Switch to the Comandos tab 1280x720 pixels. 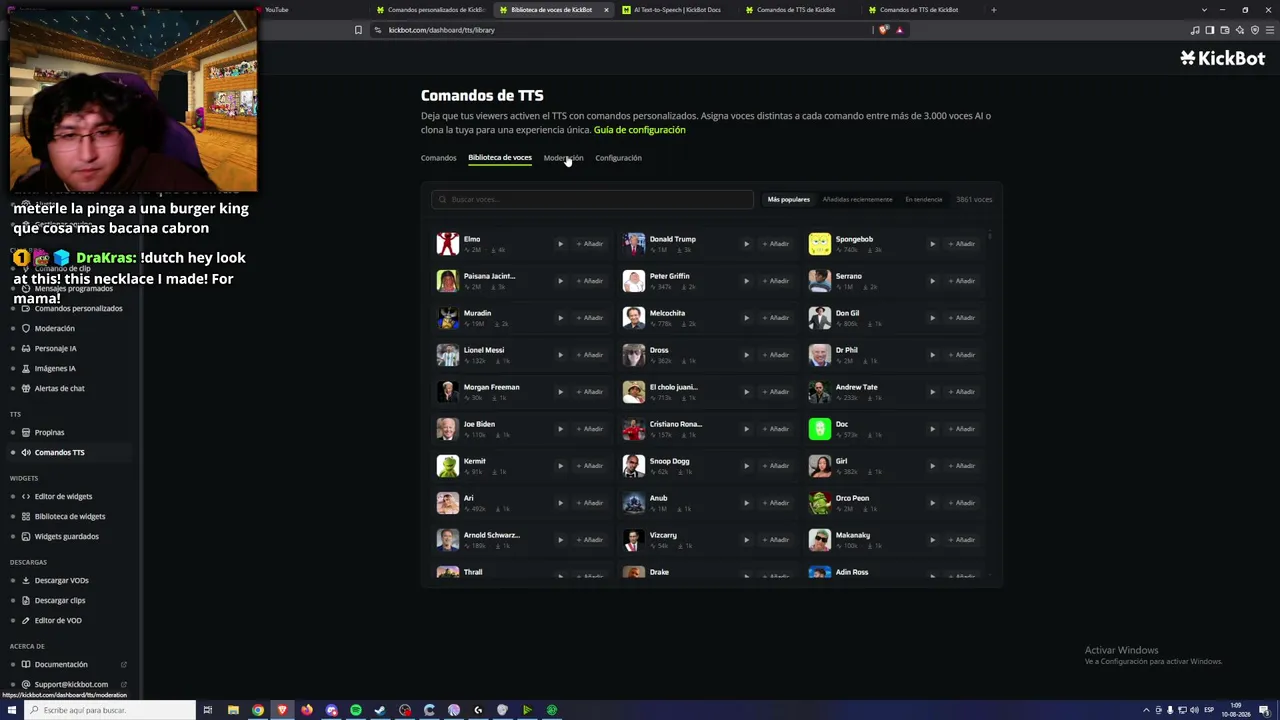[438, 158]
